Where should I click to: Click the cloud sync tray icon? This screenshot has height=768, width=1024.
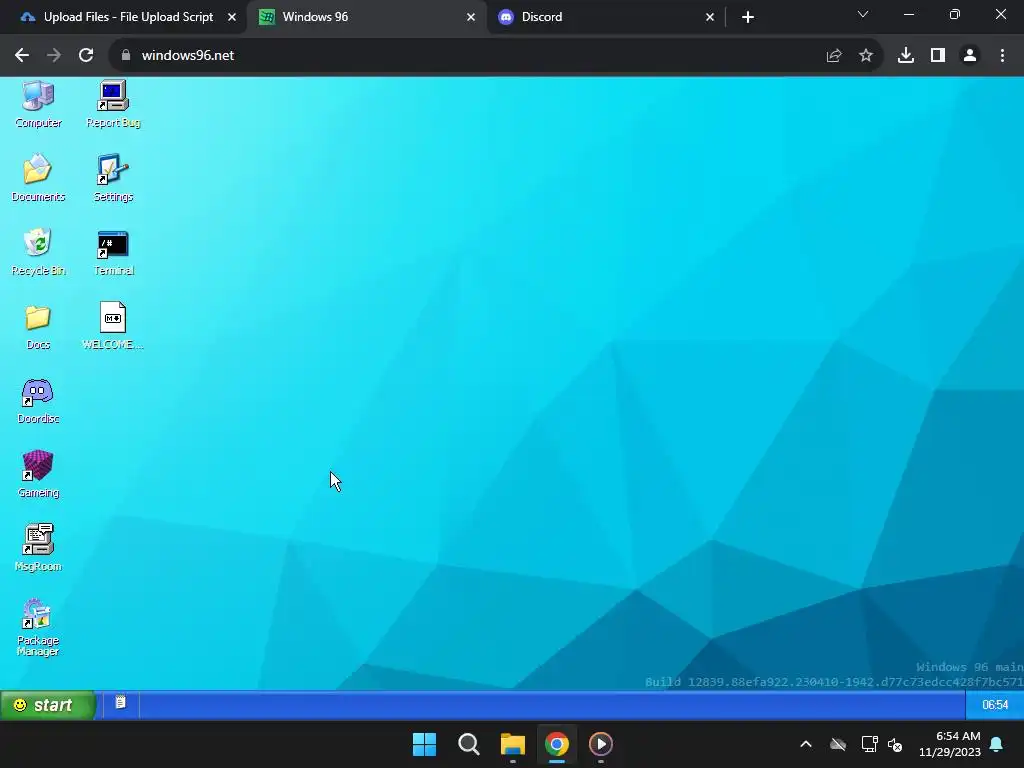[x=838, y=744]
